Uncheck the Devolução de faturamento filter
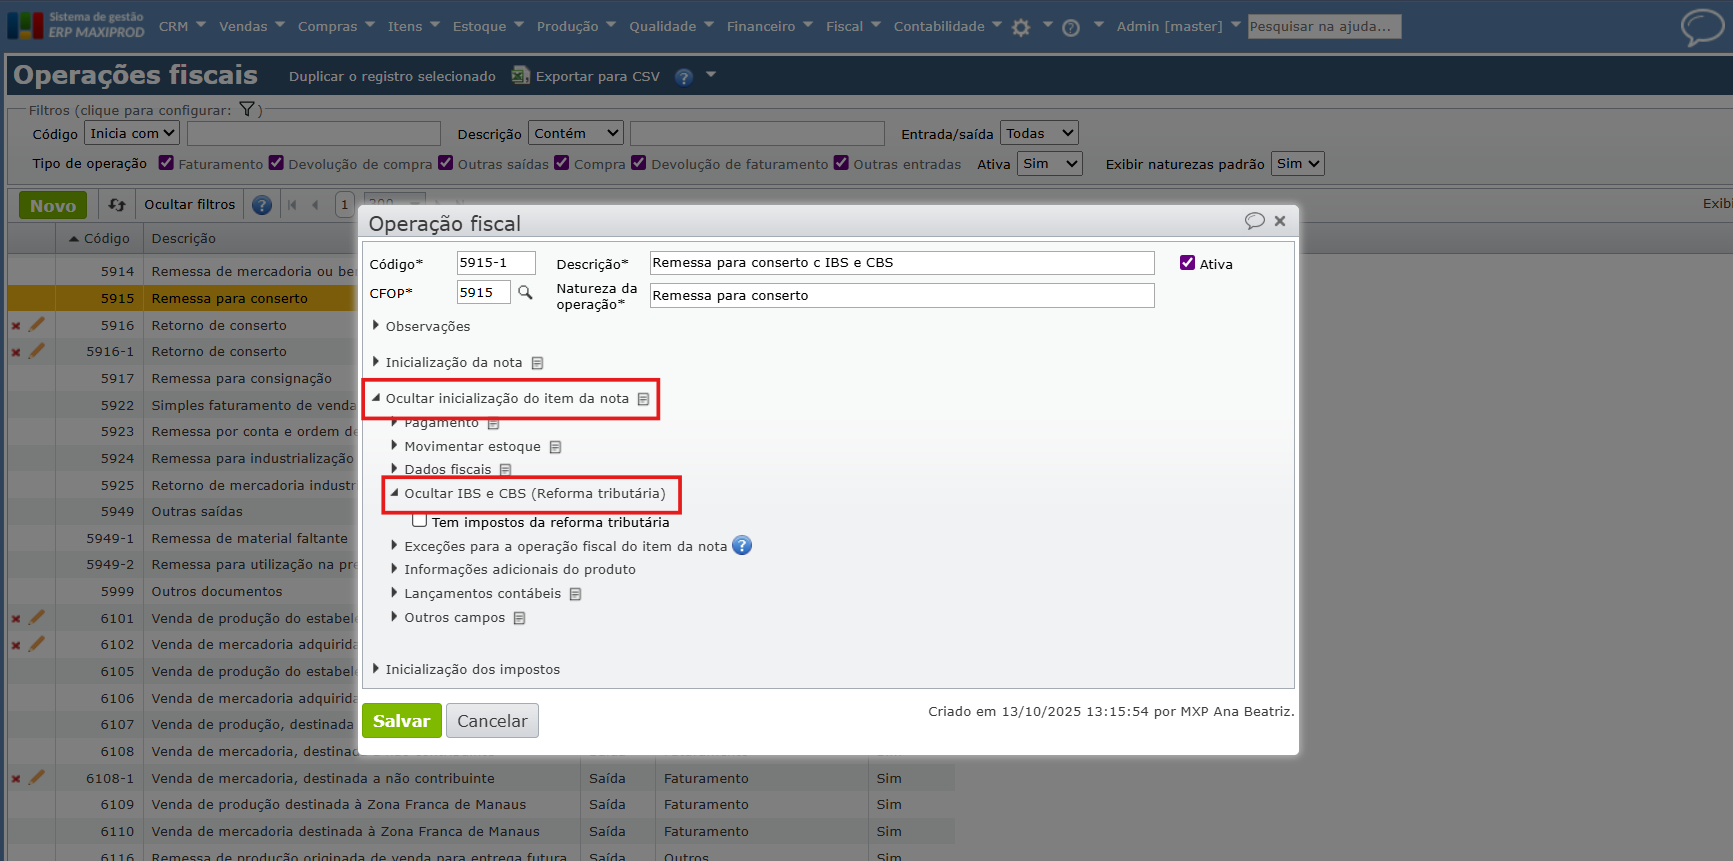This screenshot has height=861, width=1733. point(639,163)
